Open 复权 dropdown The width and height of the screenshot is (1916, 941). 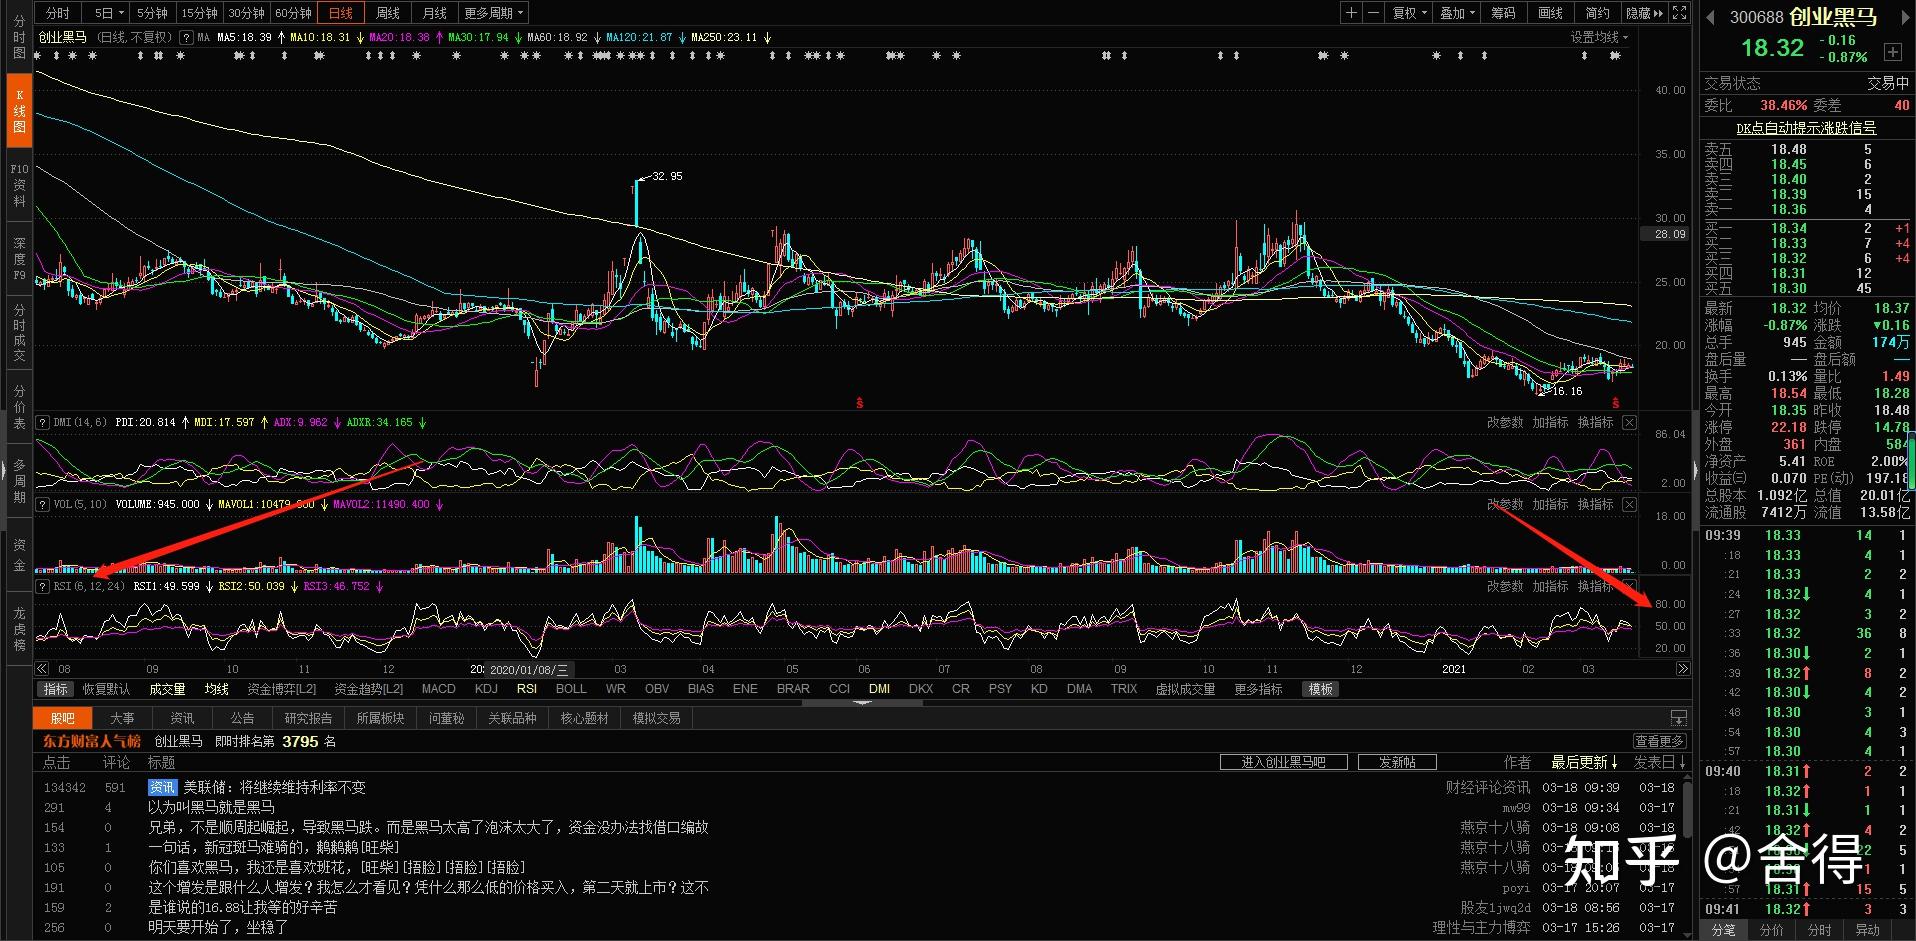pyautogui.click(x=1410, y=13)
